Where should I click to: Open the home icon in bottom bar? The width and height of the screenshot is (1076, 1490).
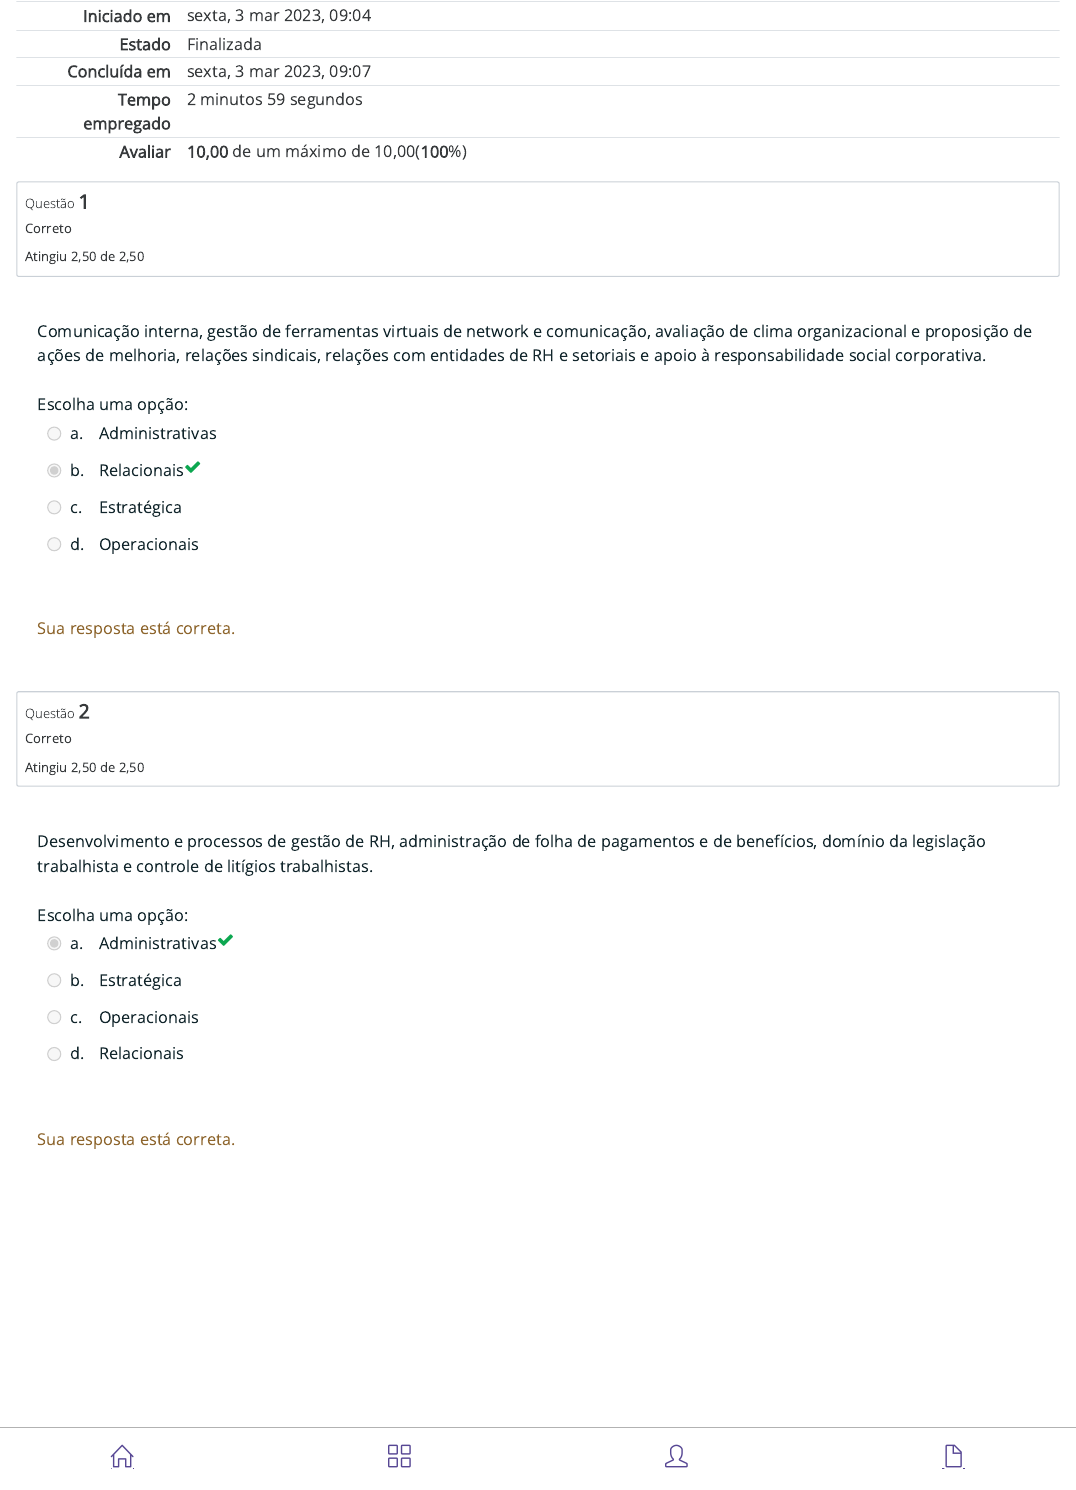point(122,1456)
